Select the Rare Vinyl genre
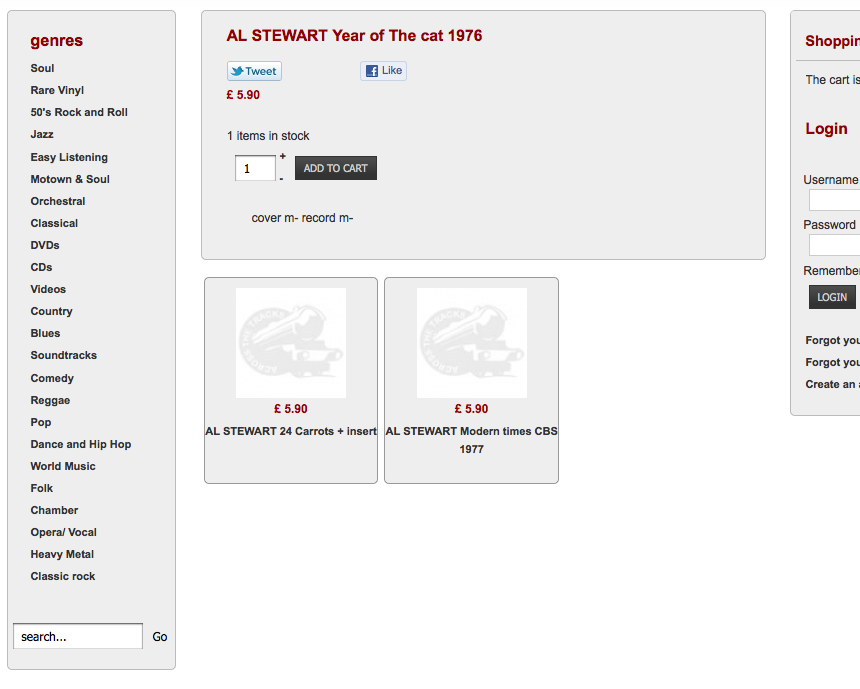 [x=57, y=90]
